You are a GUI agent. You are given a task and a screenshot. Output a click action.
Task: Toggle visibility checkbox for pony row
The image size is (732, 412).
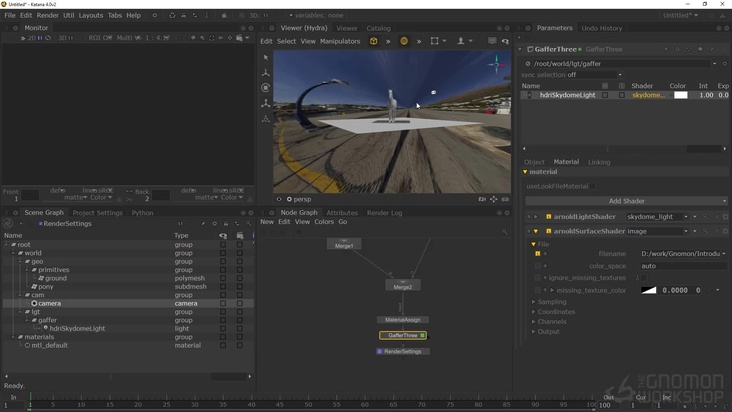coord(223,286)
